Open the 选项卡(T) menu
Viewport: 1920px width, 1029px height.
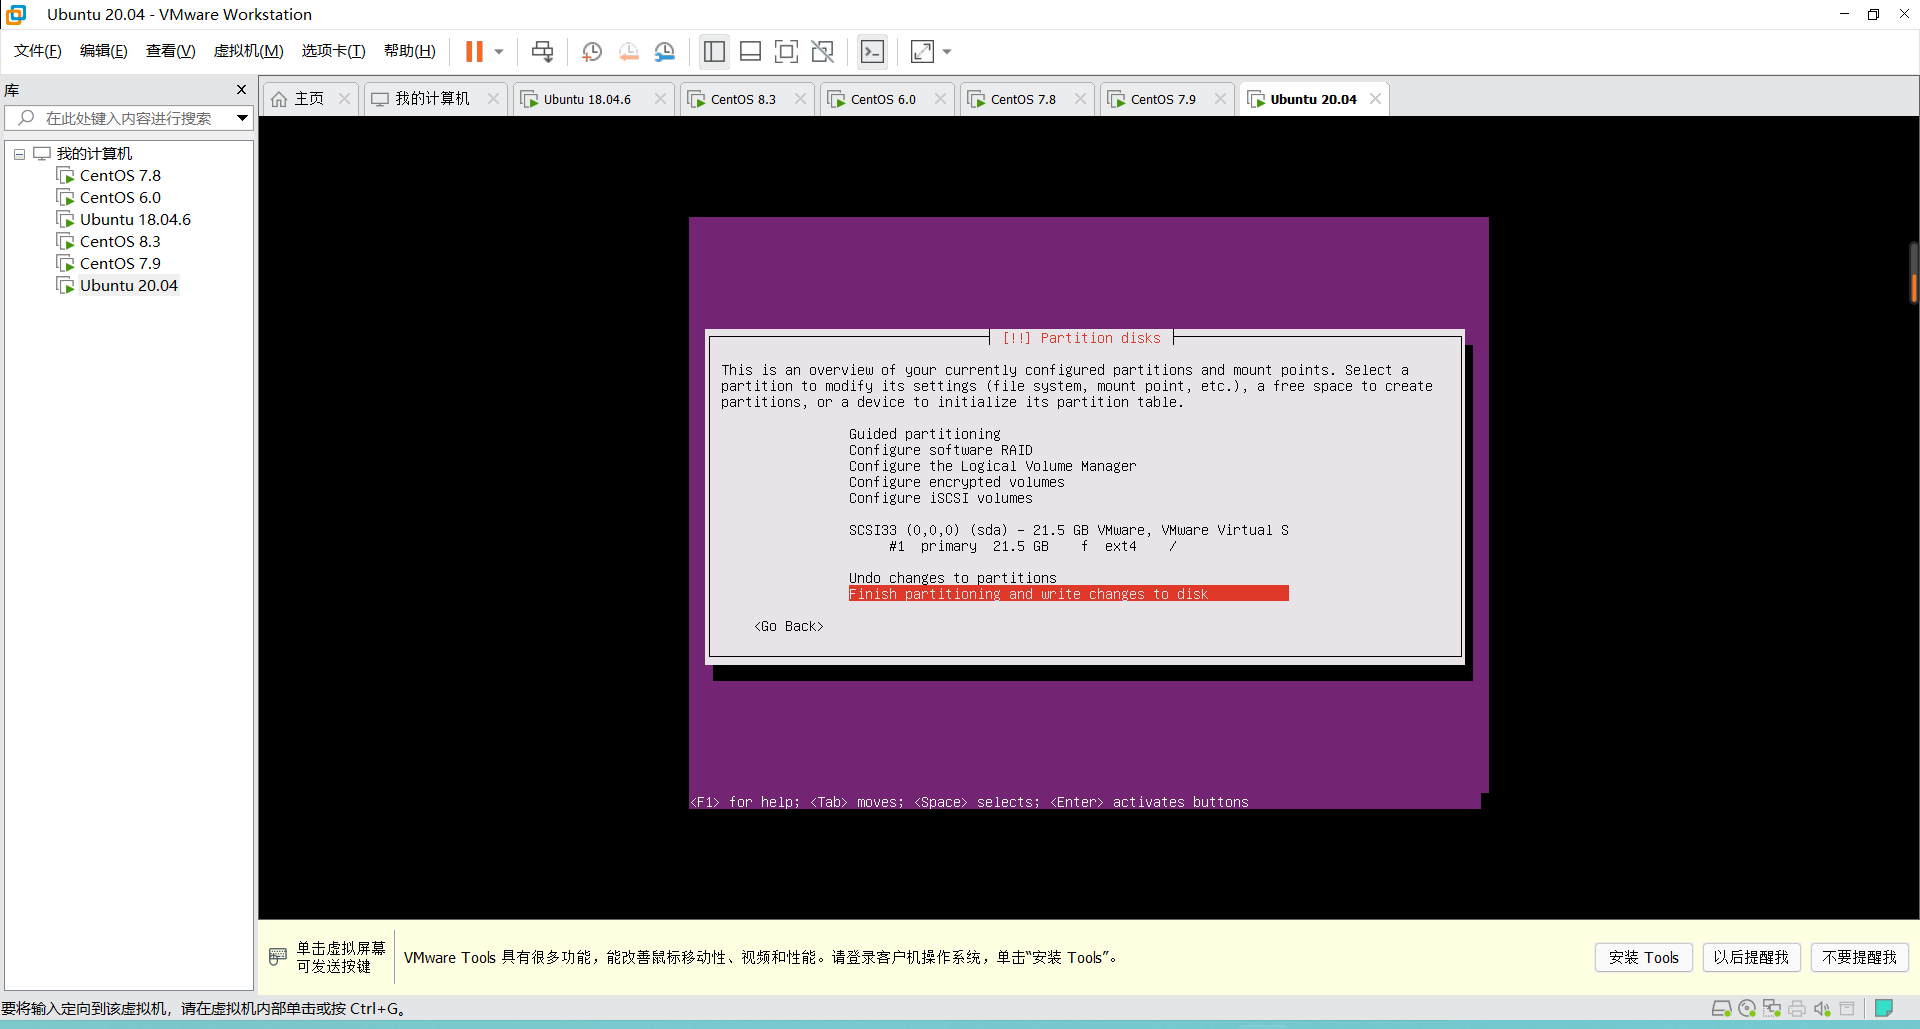click(334, 51)
